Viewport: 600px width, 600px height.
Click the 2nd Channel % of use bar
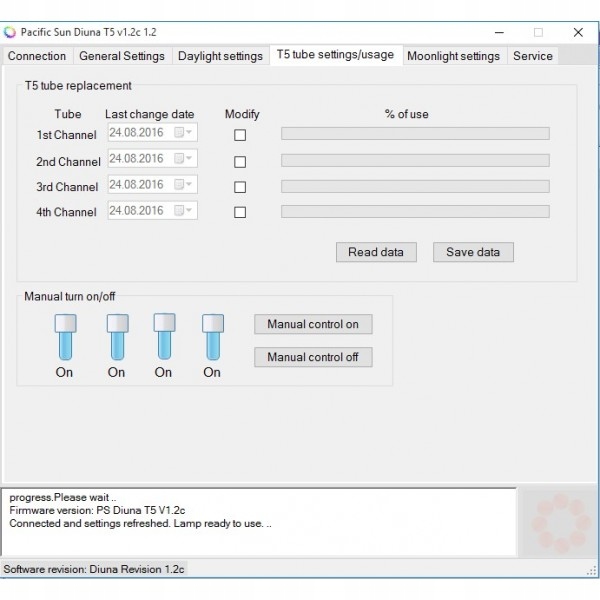click(x=415, y=160)
